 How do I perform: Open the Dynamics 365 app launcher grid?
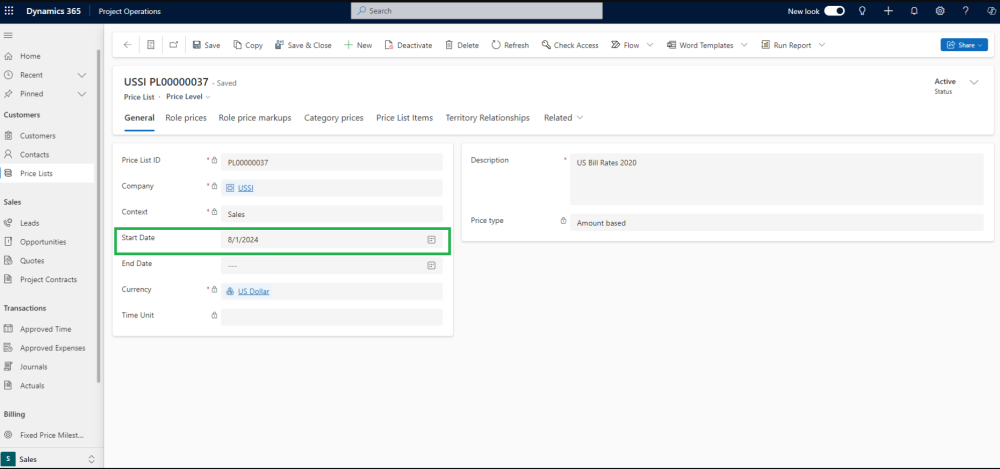[x=9, y=11]
